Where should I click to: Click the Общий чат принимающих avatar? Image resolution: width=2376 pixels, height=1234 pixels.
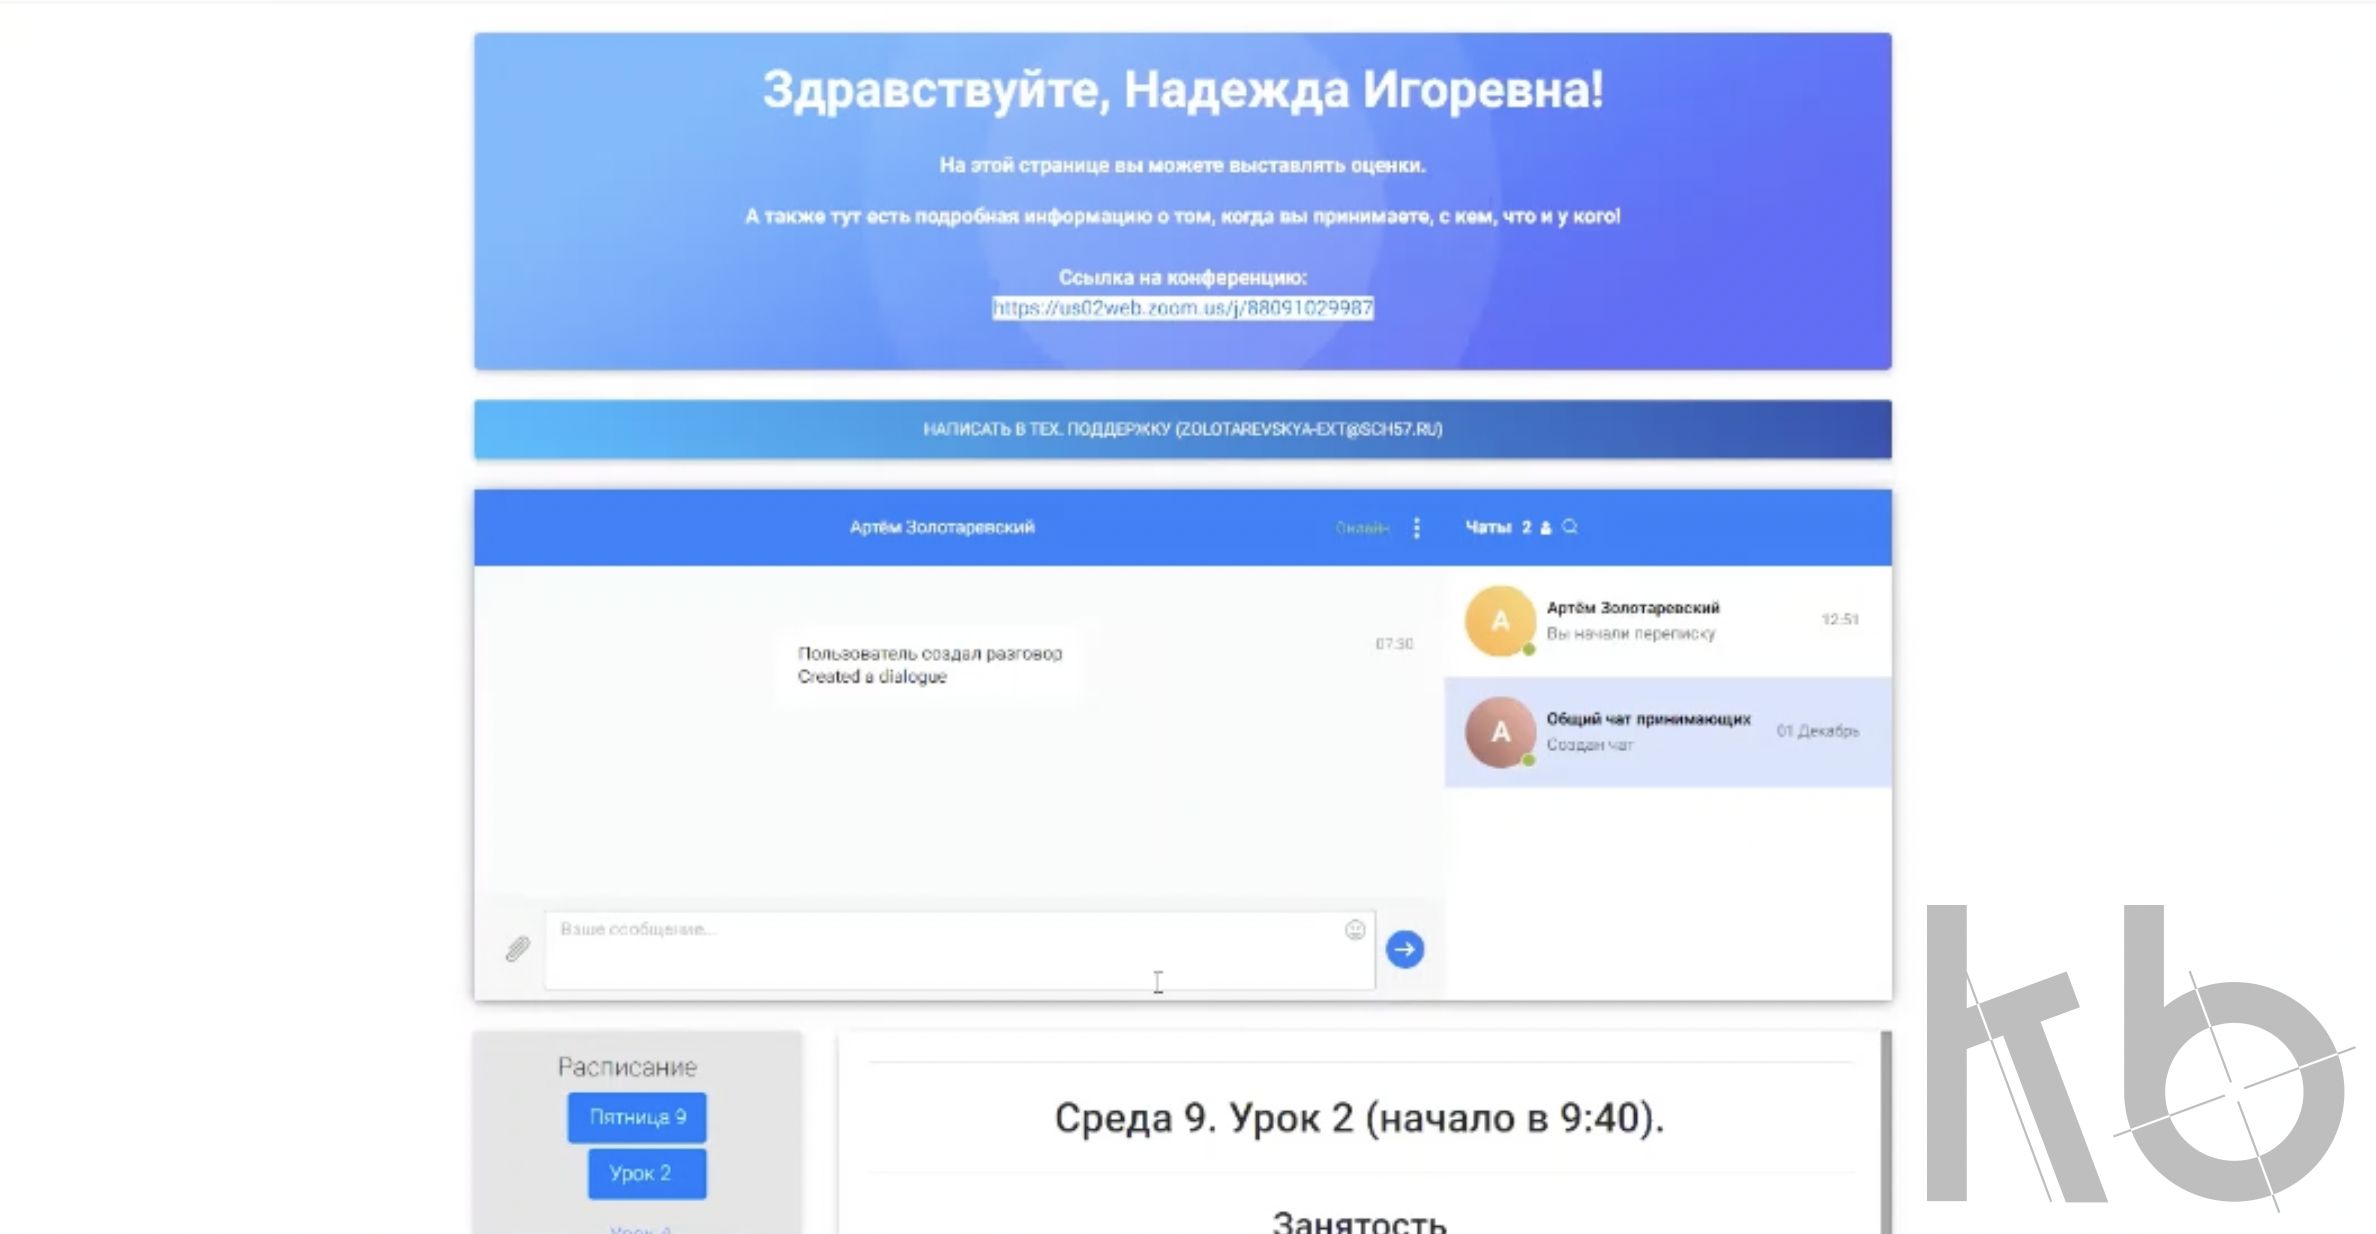(1500, 732)
